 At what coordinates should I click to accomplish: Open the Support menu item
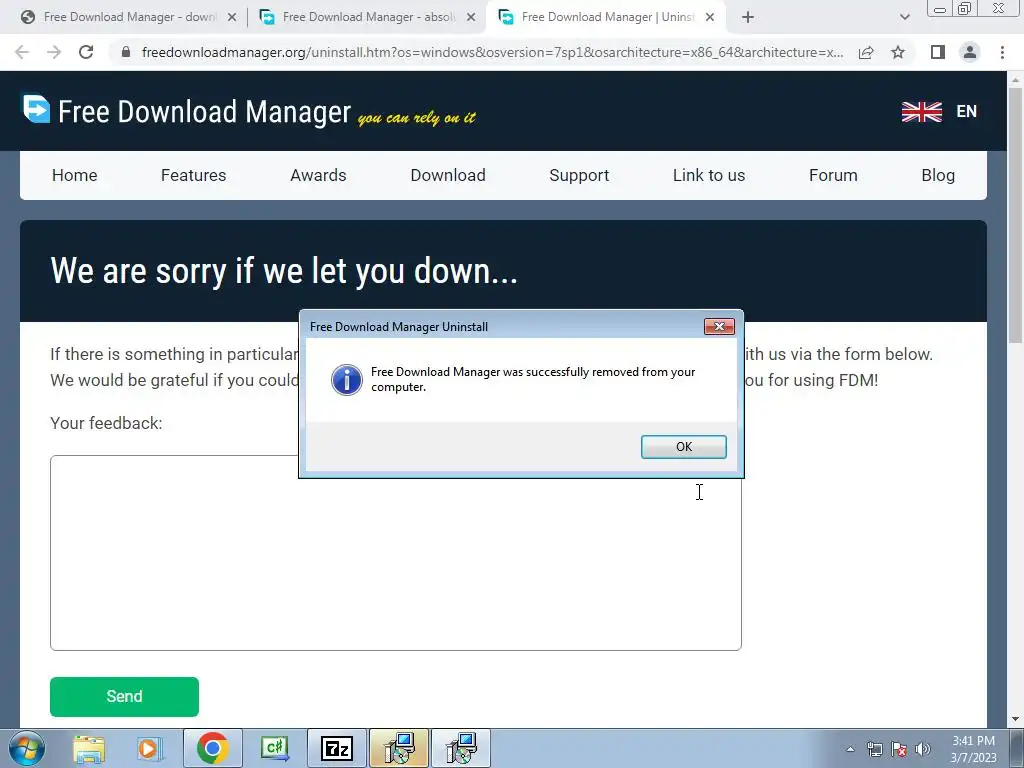pos(579,175)
